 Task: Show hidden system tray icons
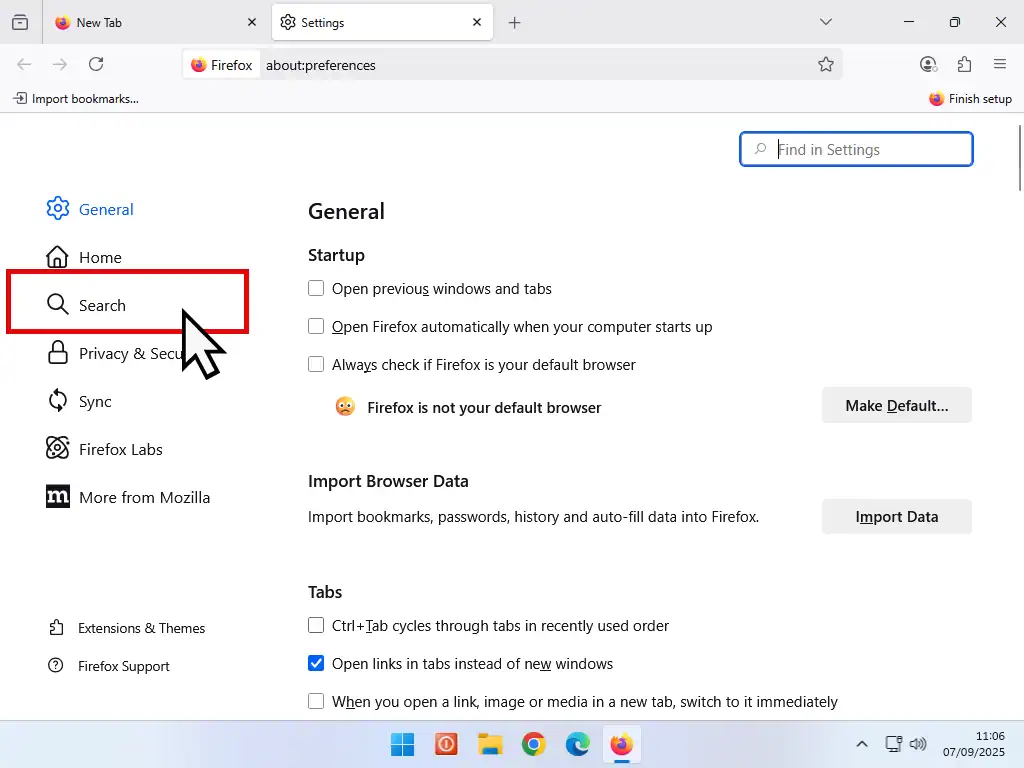861,744
